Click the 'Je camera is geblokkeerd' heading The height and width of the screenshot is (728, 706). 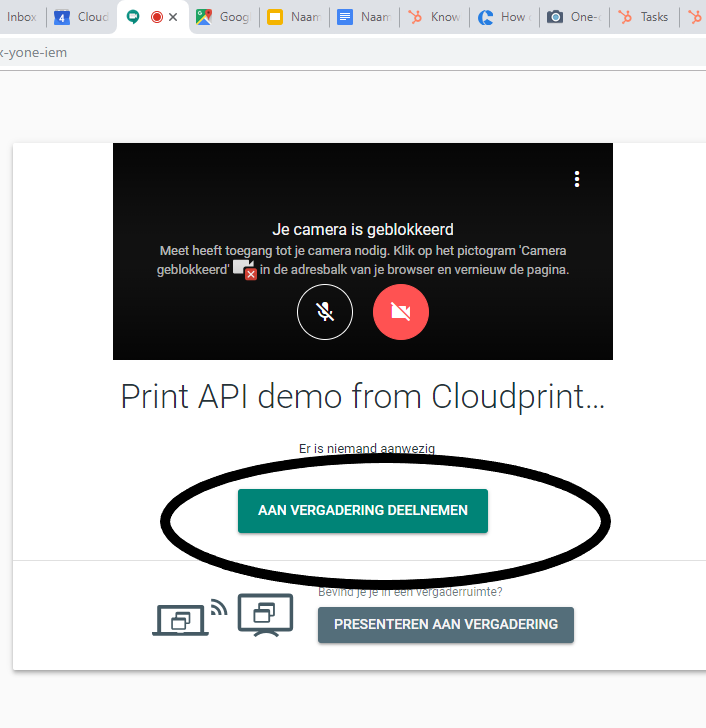[x=363, y=229]
